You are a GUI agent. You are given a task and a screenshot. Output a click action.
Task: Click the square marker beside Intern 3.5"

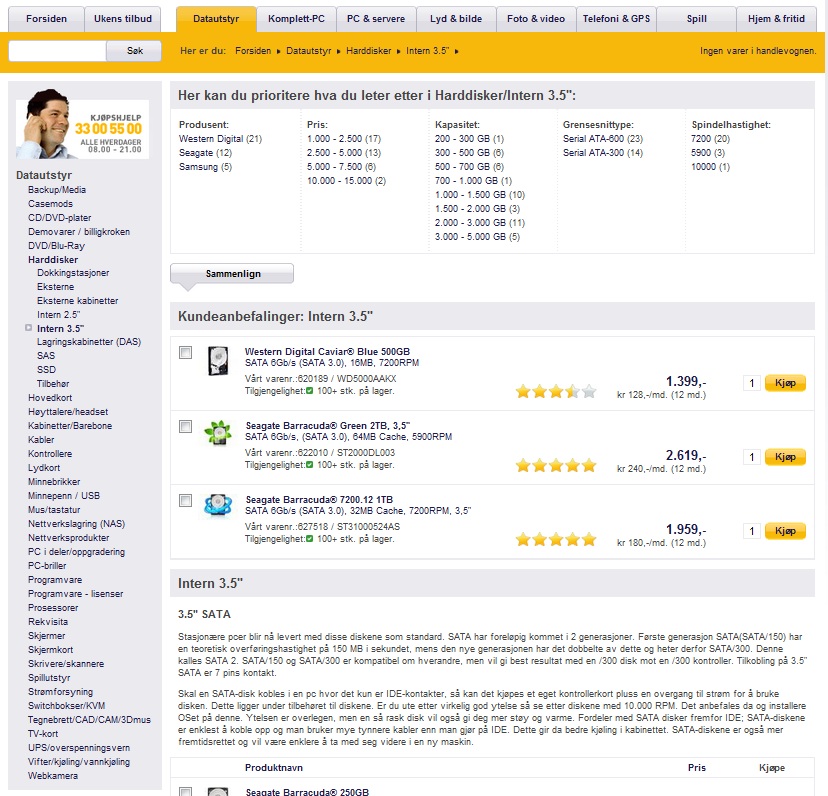tap(29, 328)
